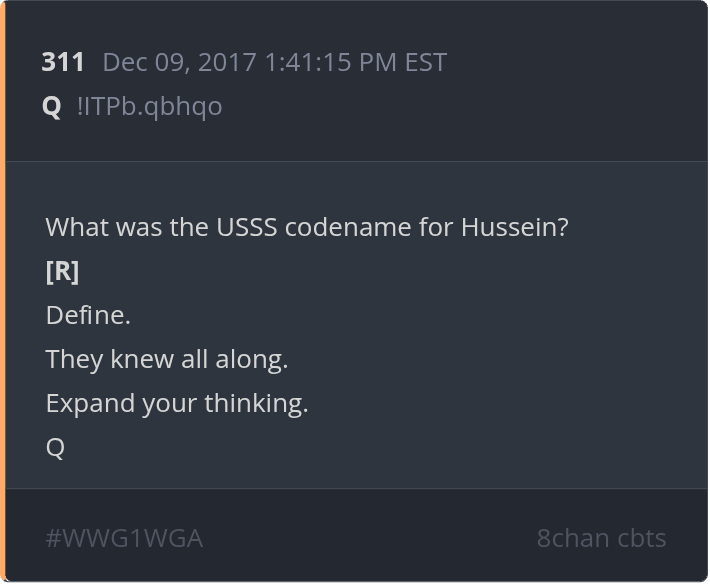
Task: Click the 1:41:15 PM time text
Action: (x=331, y=62)
